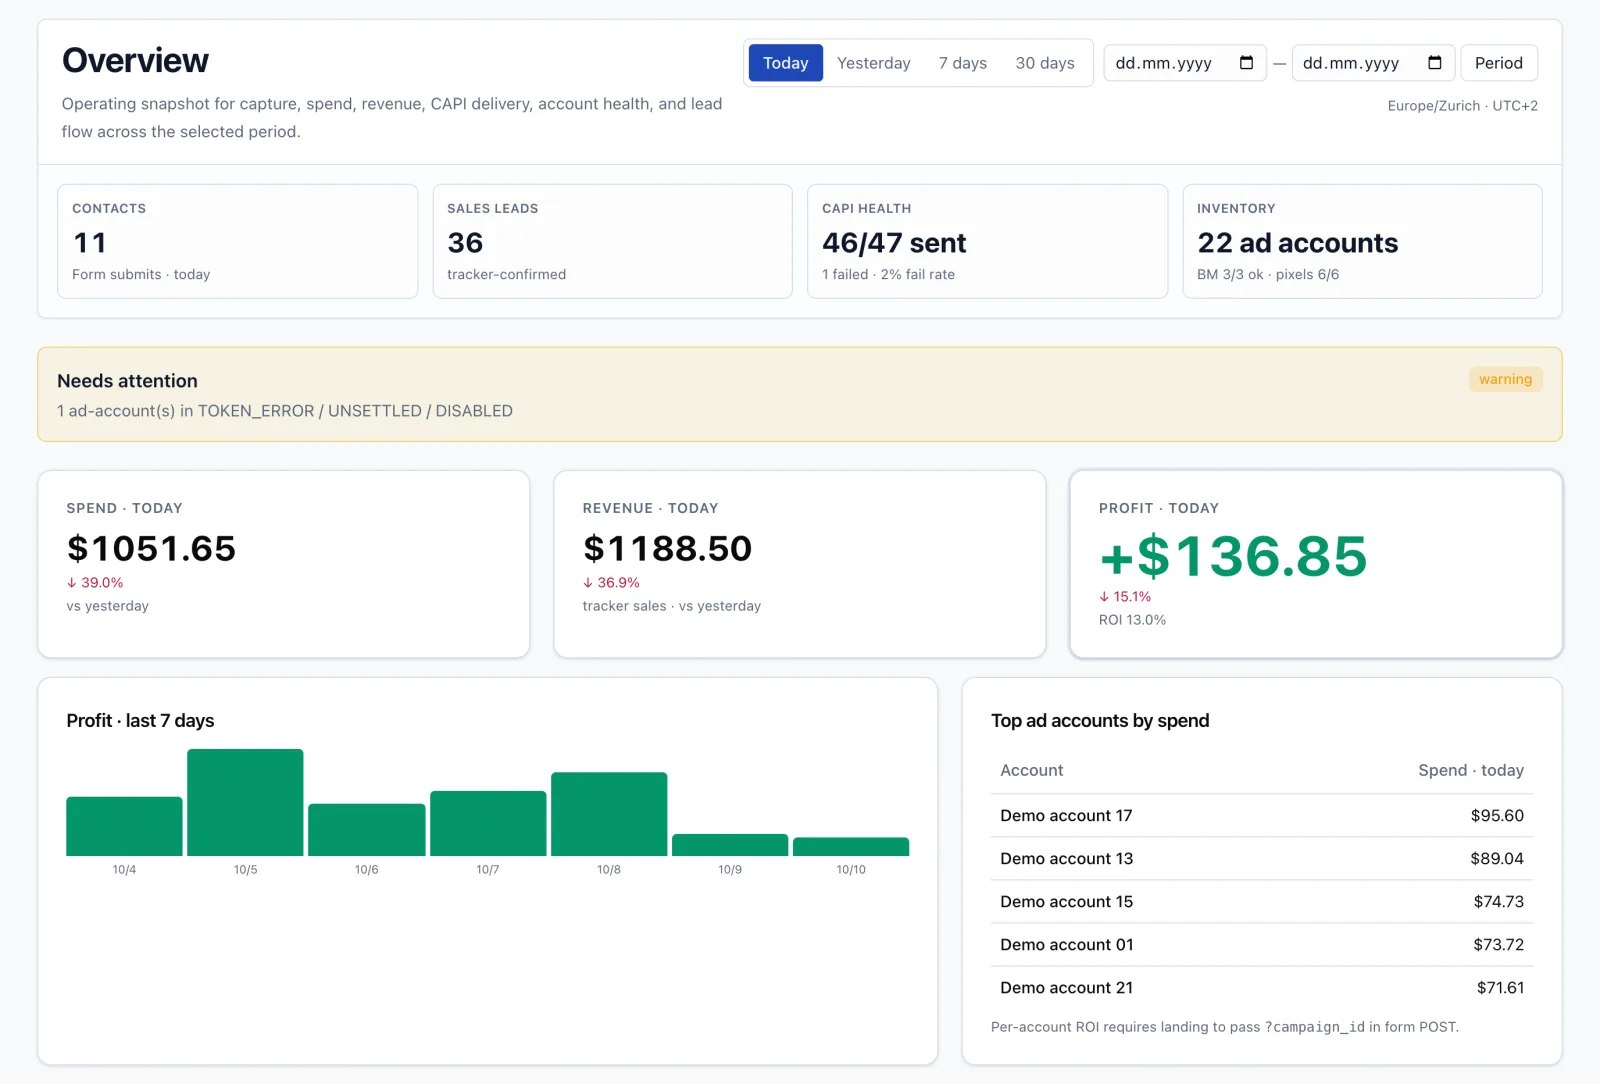Select the Demo account 13 row
This screenshot has width=1600, height=1084.
tap(1262, 859)
